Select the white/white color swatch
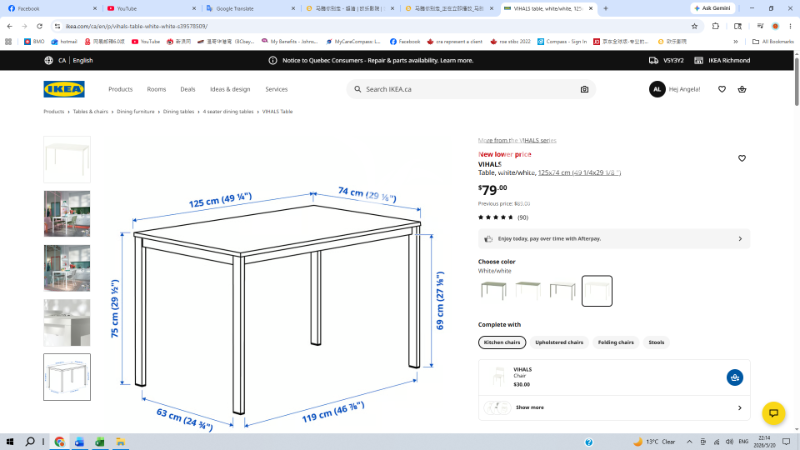 coord(597,291)
